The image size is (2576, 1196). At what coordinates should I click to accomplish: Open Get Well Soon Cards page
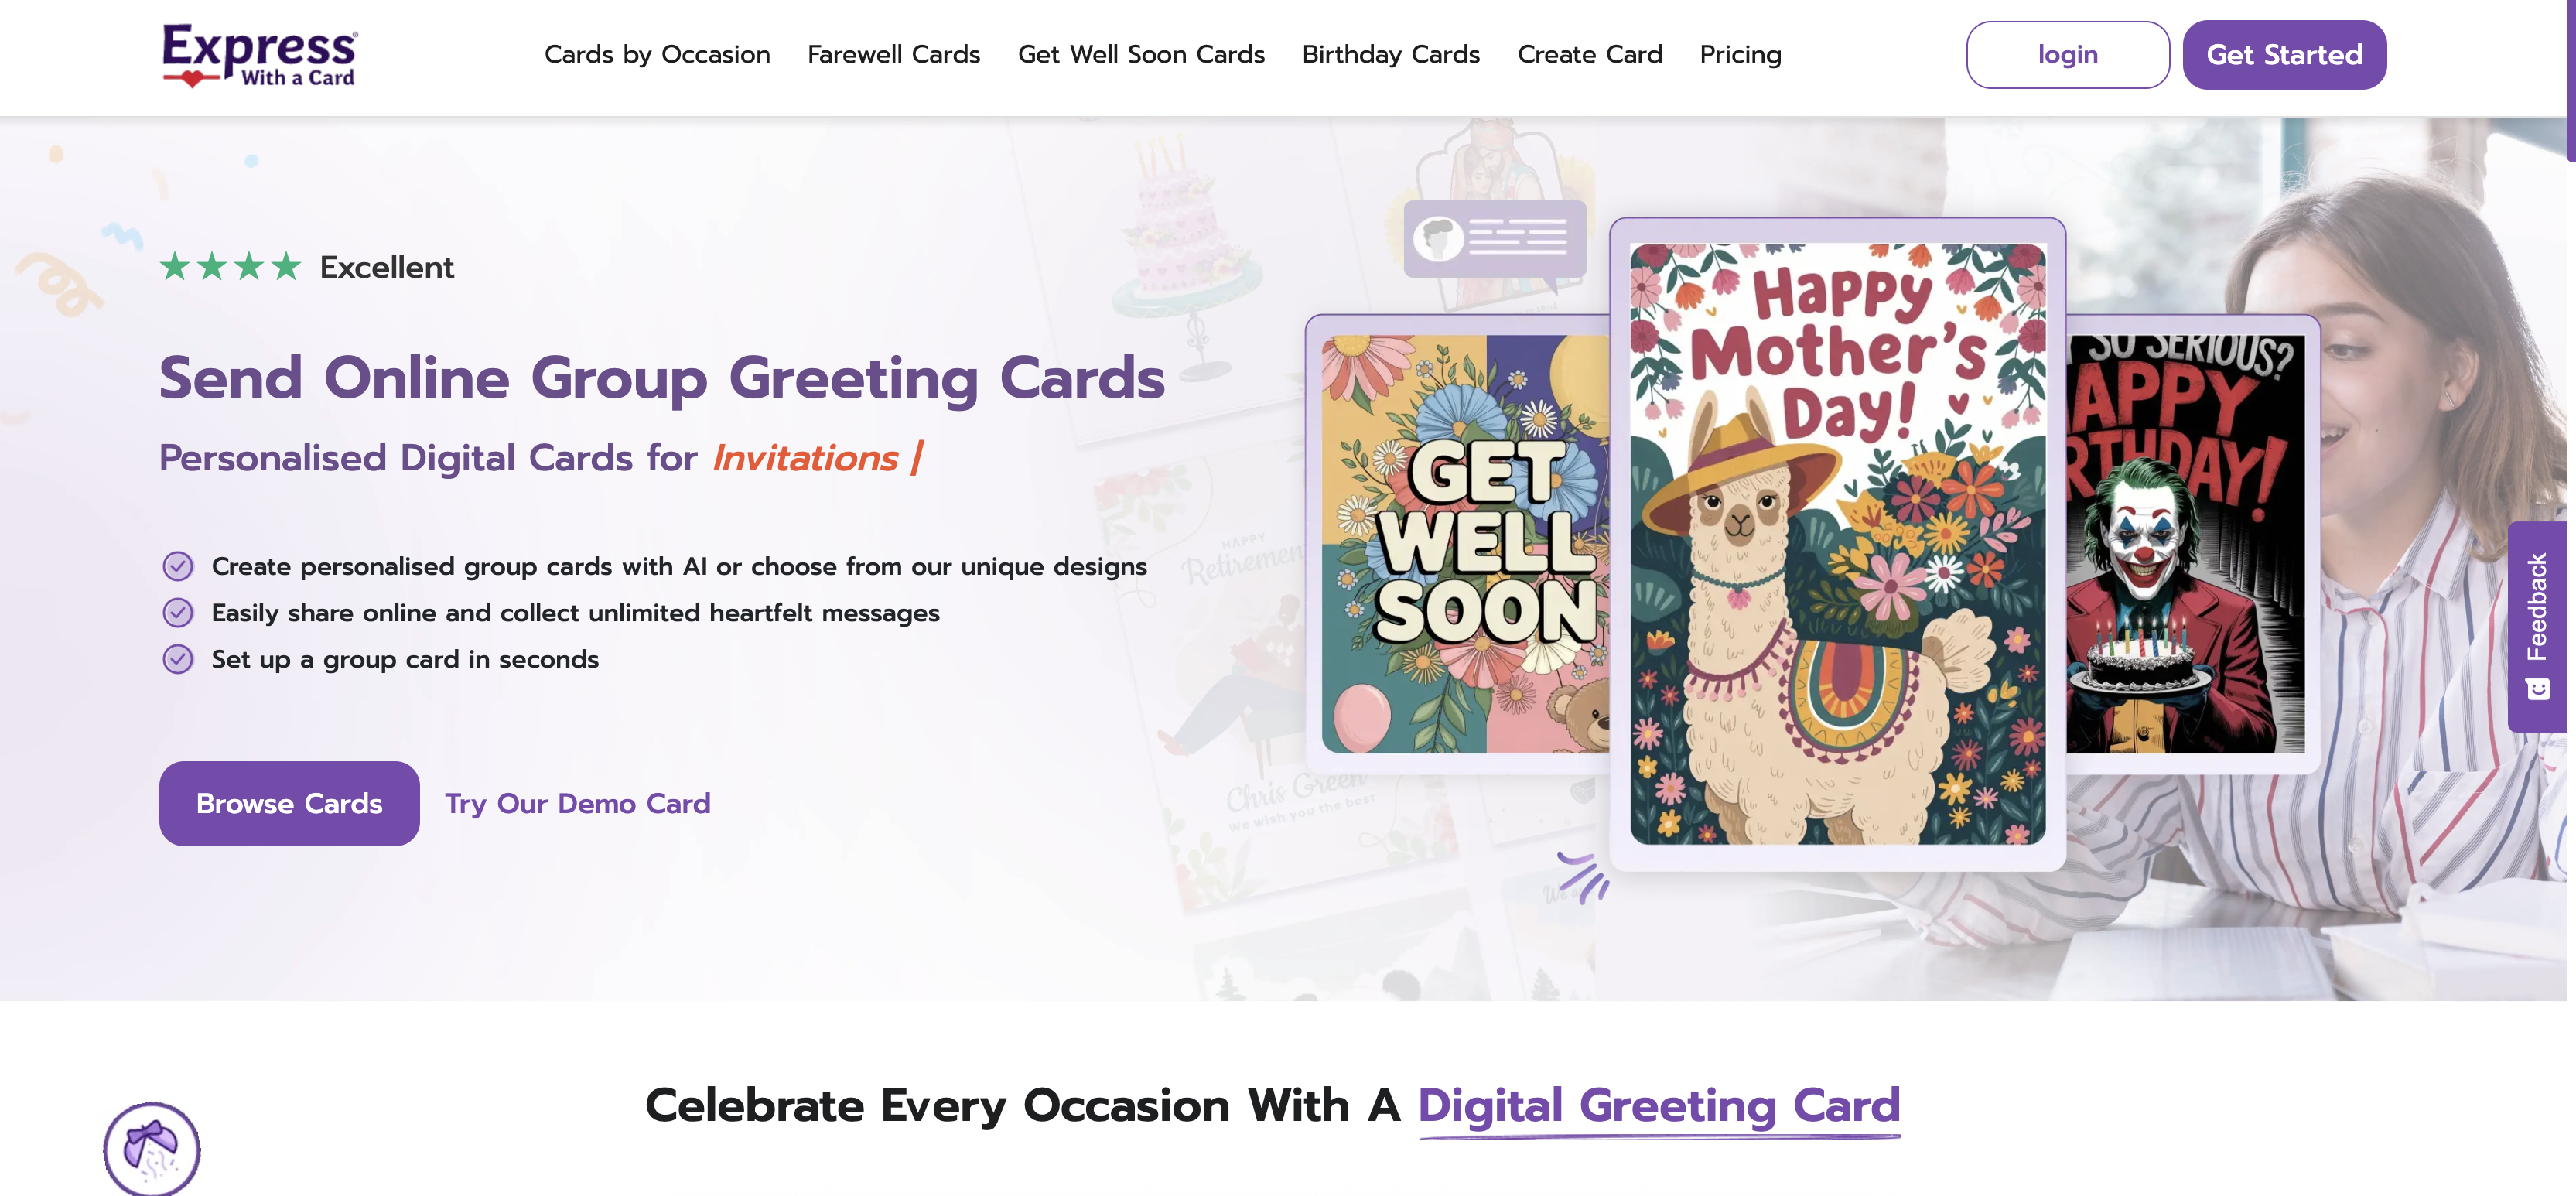(1141, 55)
